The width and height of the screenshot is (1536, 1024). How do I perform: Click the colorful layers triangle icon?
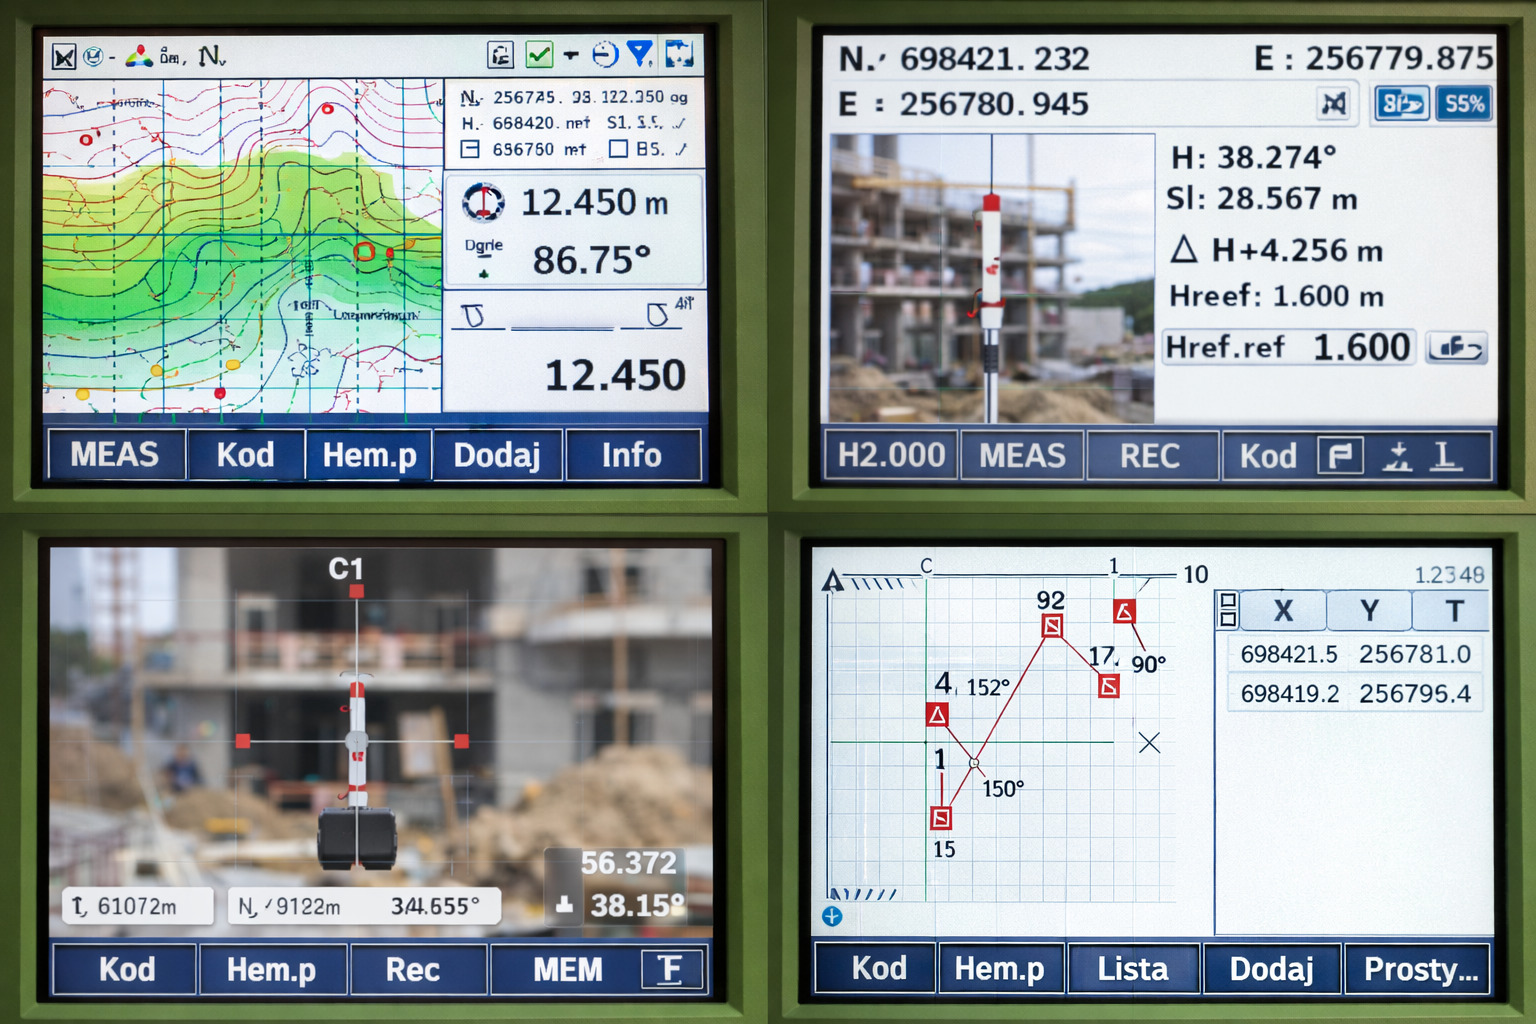139,56
